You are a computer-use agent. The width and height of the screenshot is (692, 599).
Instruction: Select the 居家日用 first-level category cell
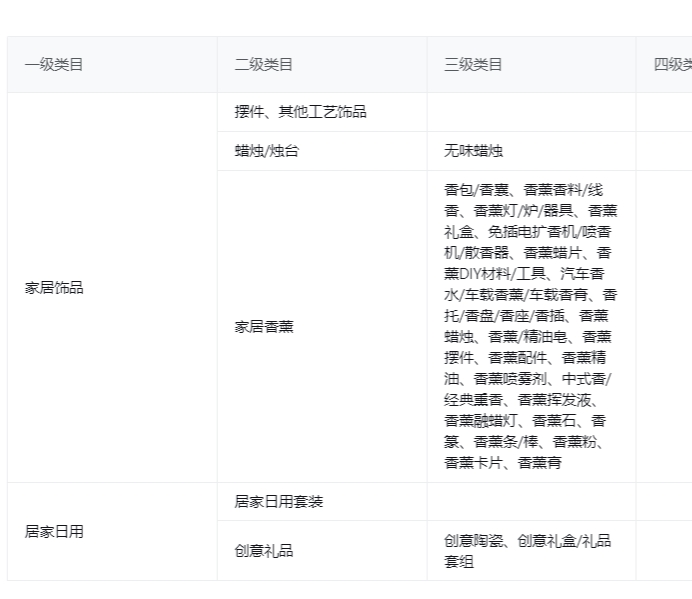(x=54, y=531)
